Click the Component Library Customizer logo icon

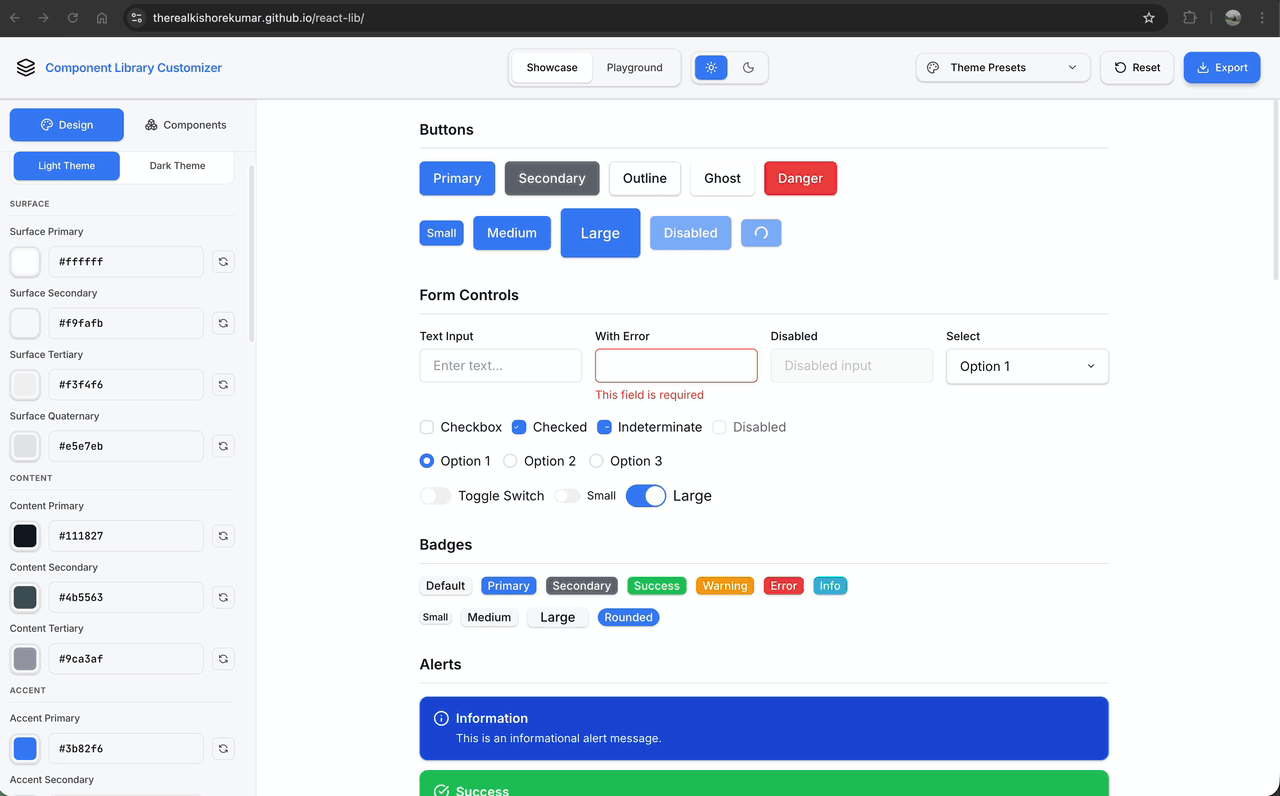[26, 68]
